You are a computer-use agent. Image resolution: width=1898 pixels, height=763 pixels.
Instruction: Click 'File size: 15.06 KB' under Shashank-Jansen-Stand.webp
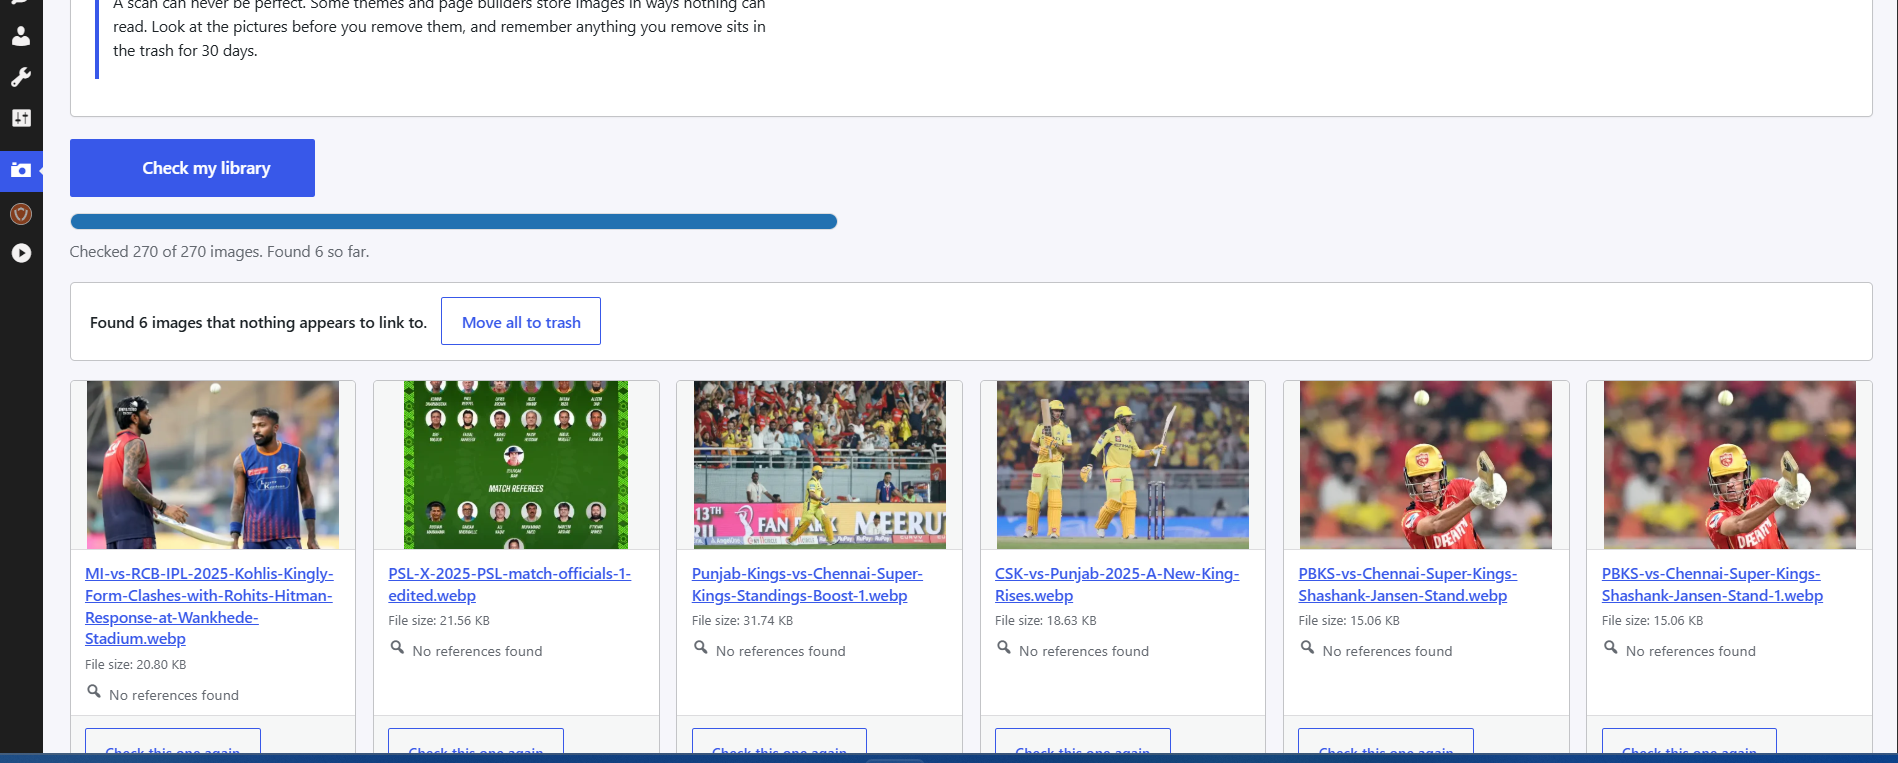pyautogui.click(x=1349, y=620)
